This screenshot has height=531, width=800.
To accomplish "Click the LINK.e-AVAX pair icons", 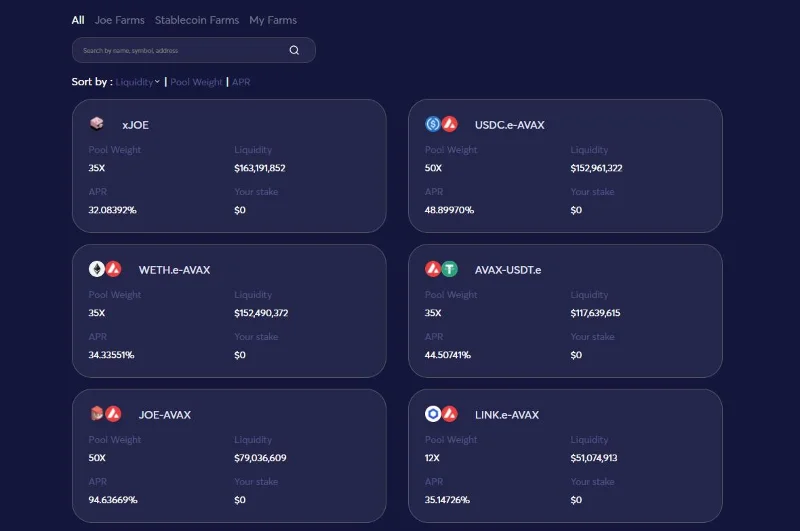I will point(441,414).
